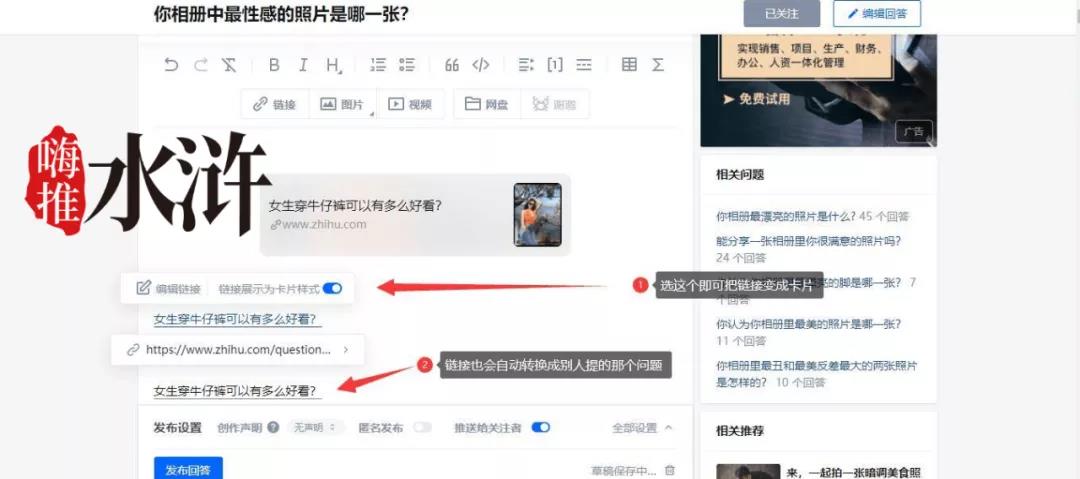Click the 相关推荐 section header

point(740,431)
